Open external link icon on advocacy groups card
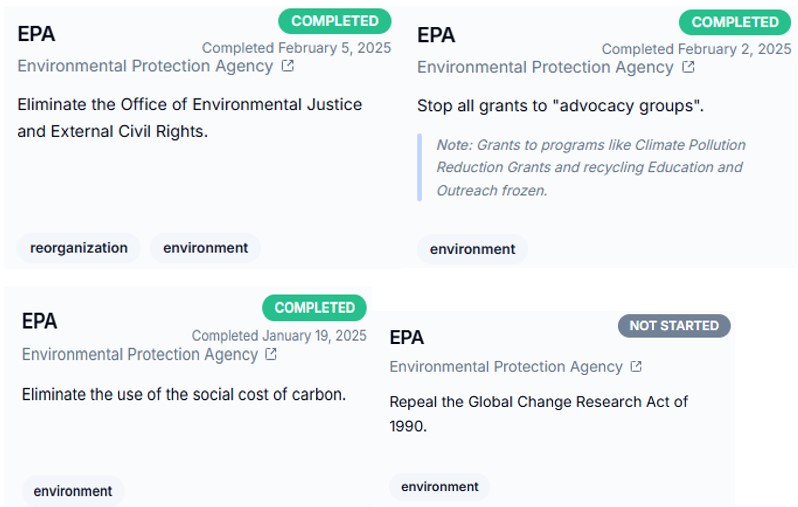Screen dimensions: 798x507 point(688,67)
